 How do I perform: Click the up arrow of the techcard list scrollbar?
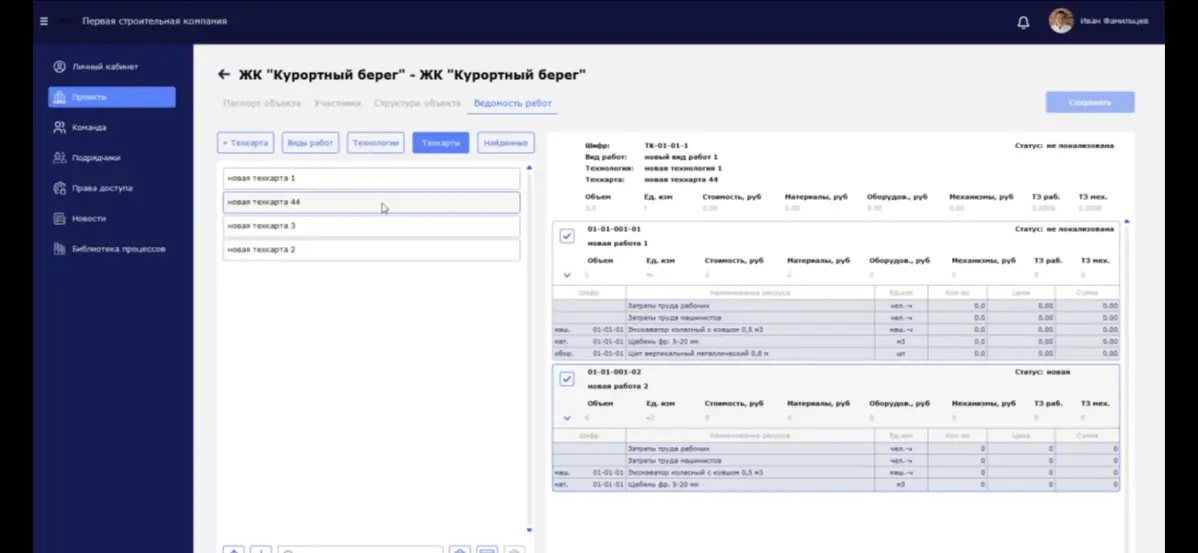coord(529,167)
